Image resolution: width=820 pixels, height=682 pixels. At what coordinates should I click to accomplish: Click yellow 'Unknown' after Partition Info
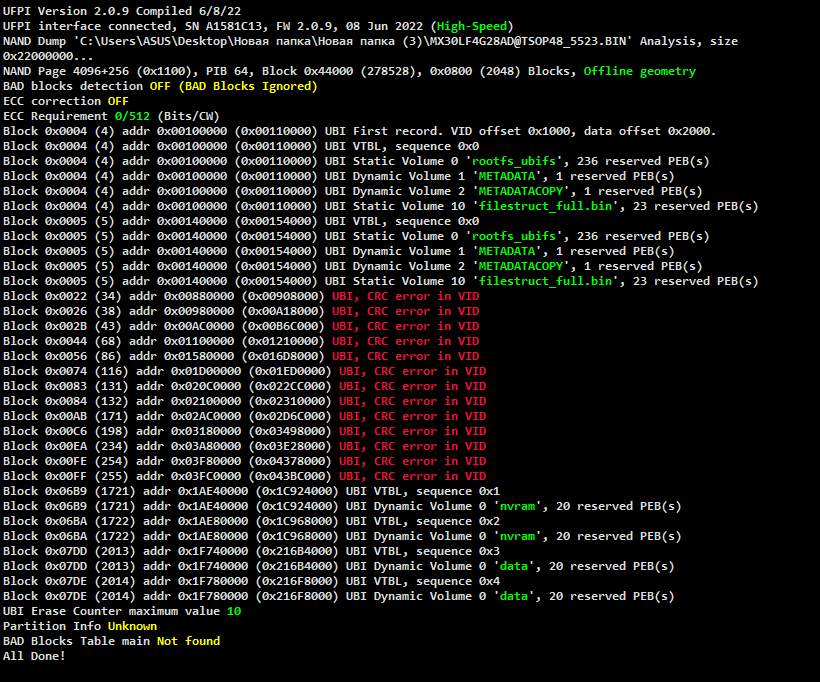tap(132, 627)
